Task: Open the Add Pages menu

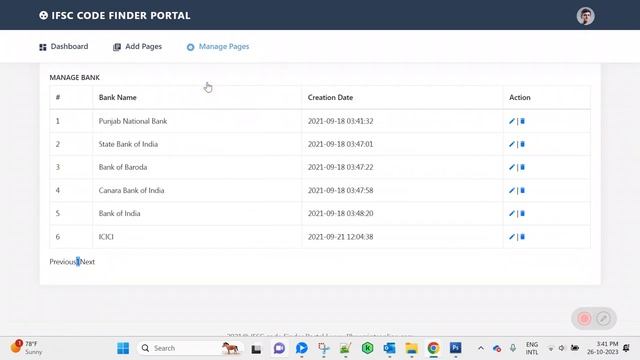Action: tap(138, 47)
